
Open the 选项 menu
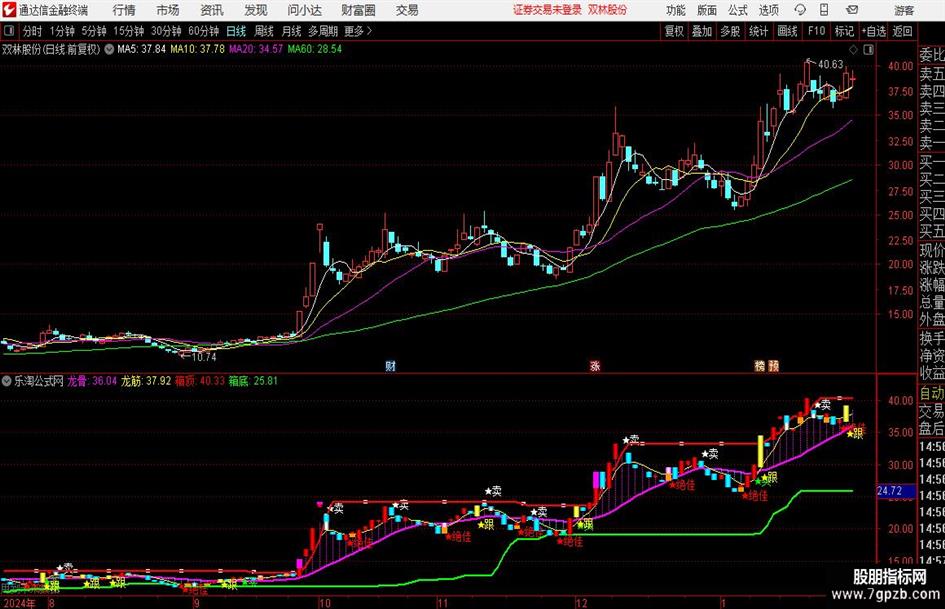click(x=768, y=10)
